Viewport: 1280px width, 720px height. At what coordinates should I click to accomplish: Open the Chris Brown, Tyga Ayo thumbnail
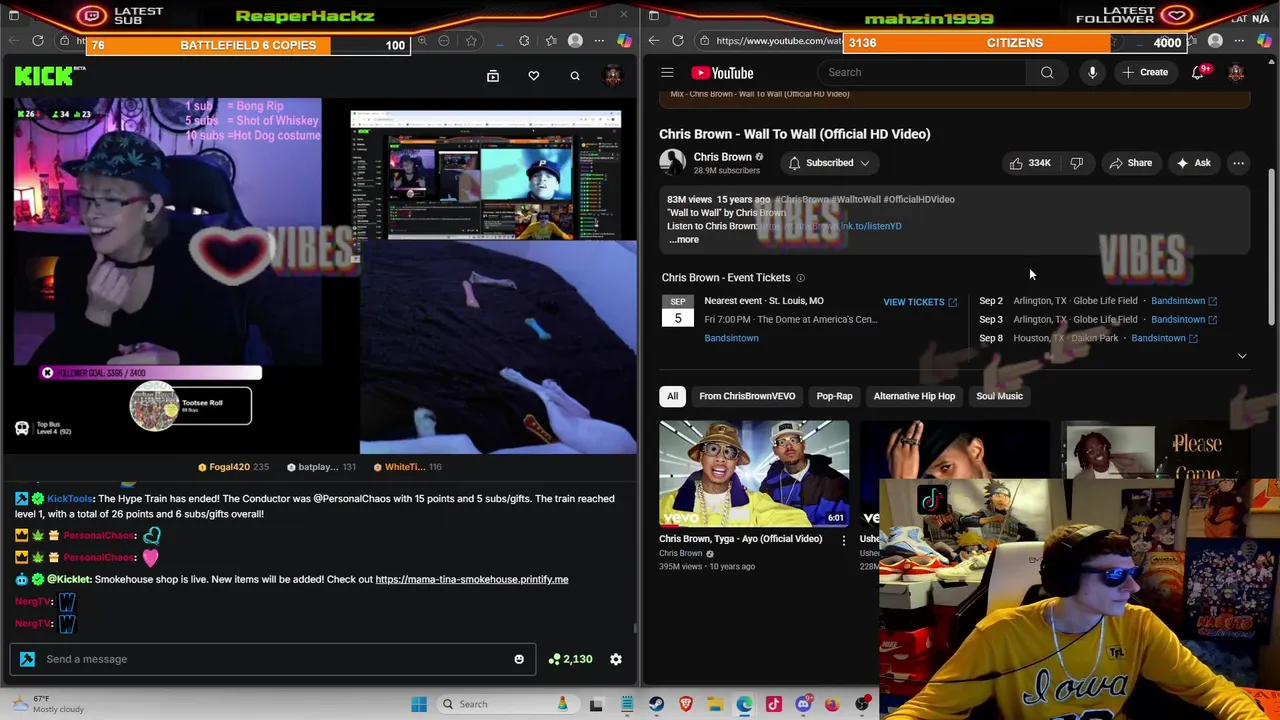(754, 473)
